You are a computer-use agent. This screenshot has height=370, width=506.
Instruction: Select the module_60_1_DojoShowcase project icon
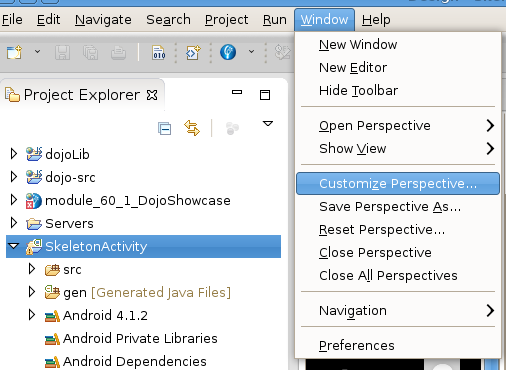[34, 201]
